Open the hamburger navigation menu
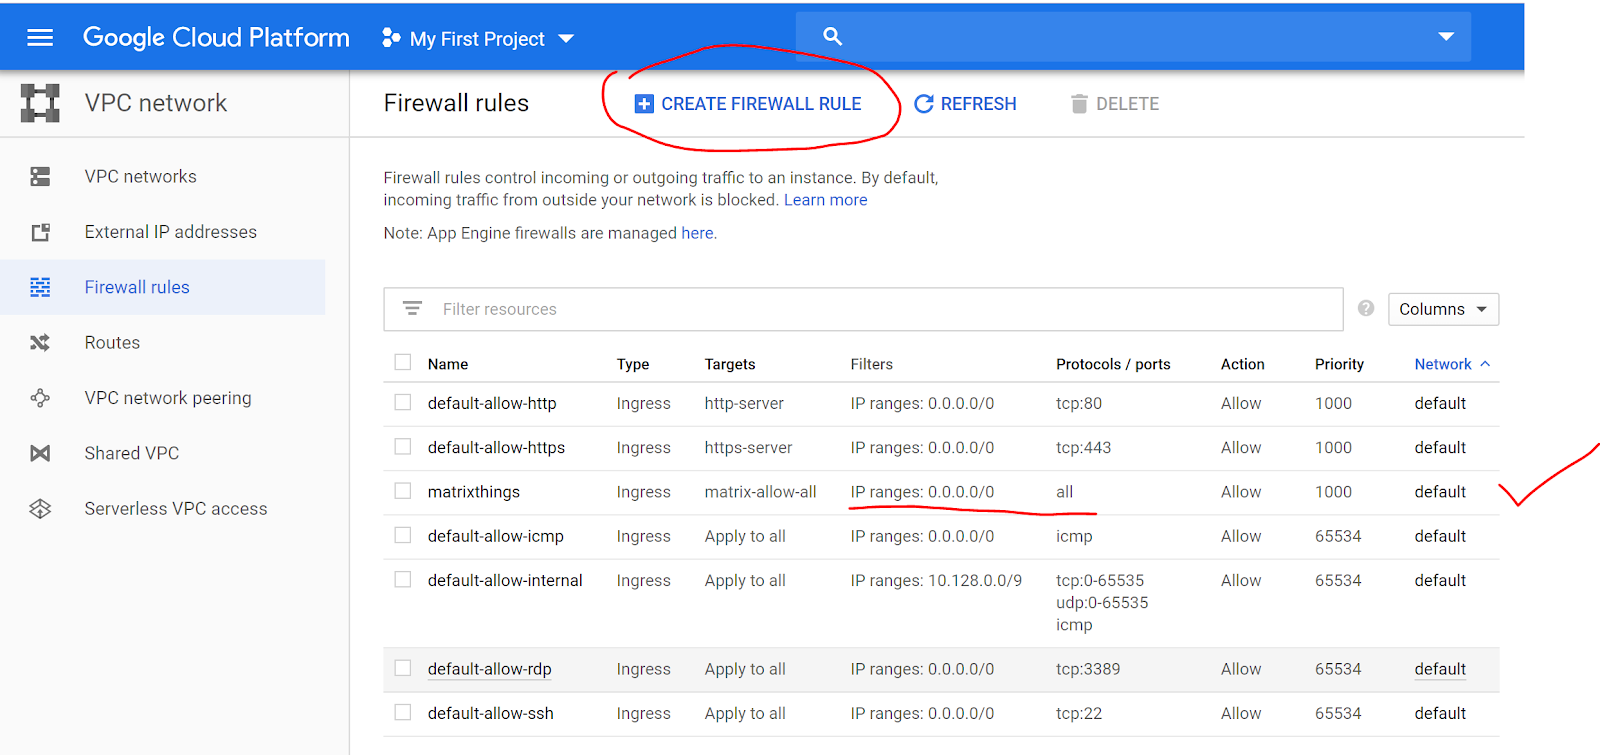 pyautogui.click(x=40, y=38)
